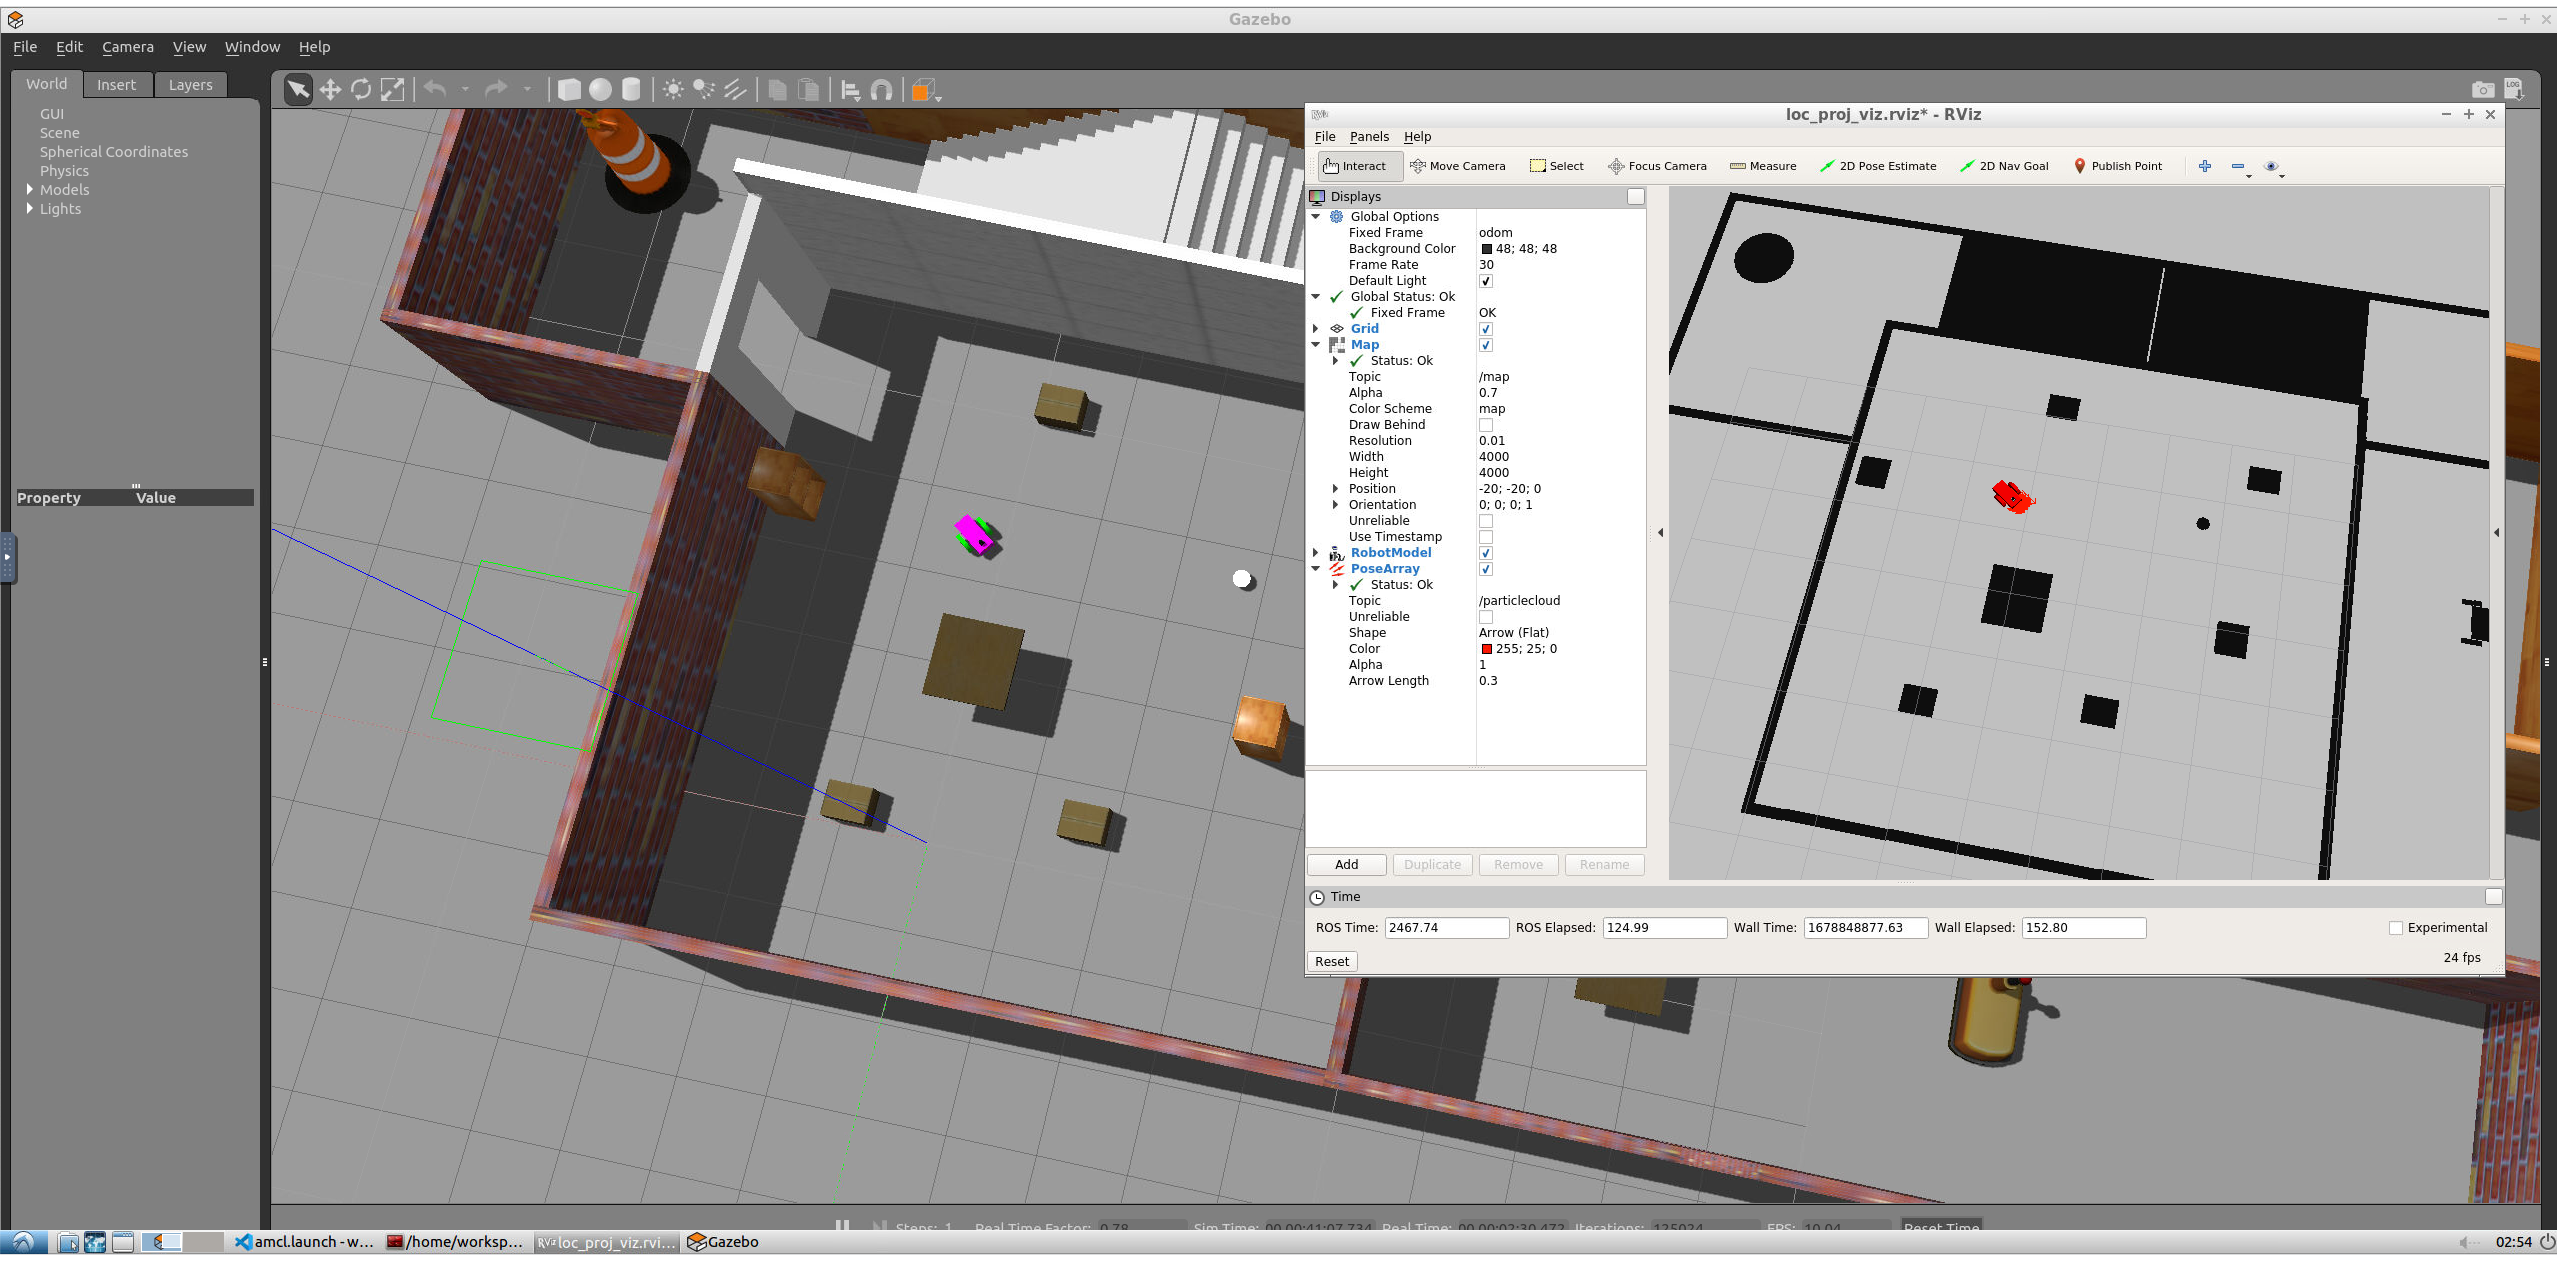Add a directional light in Gazebo
The height and width of the screenshot is (1261, 2557).
[735, 90]
